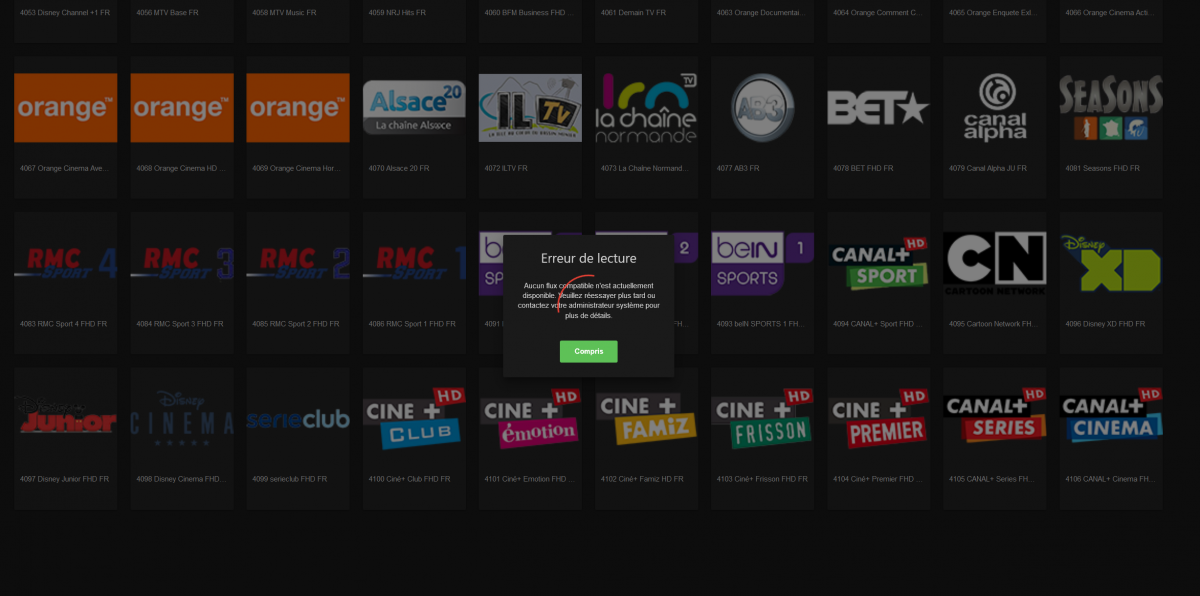This screenshot has width=1200, height=596.
Task: Select the Ciné+ Frisson HD logo
Action: [762, 419]
